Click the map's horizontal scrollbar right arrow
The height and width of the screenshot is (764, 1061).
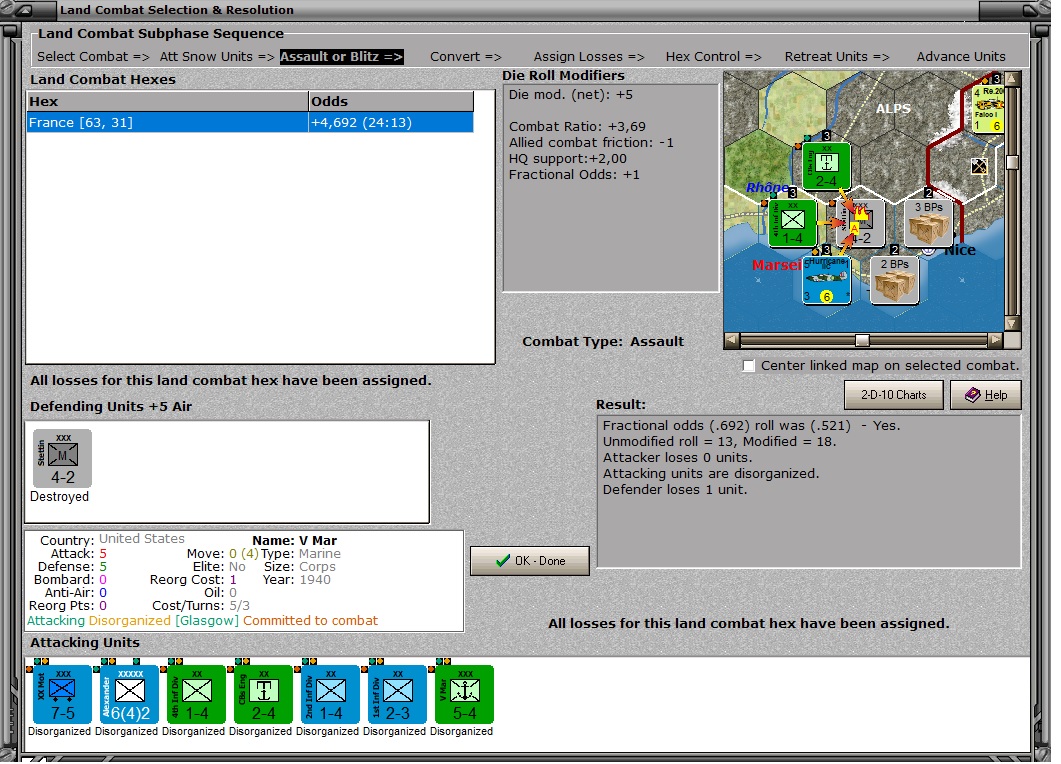(x=995, y=340)
